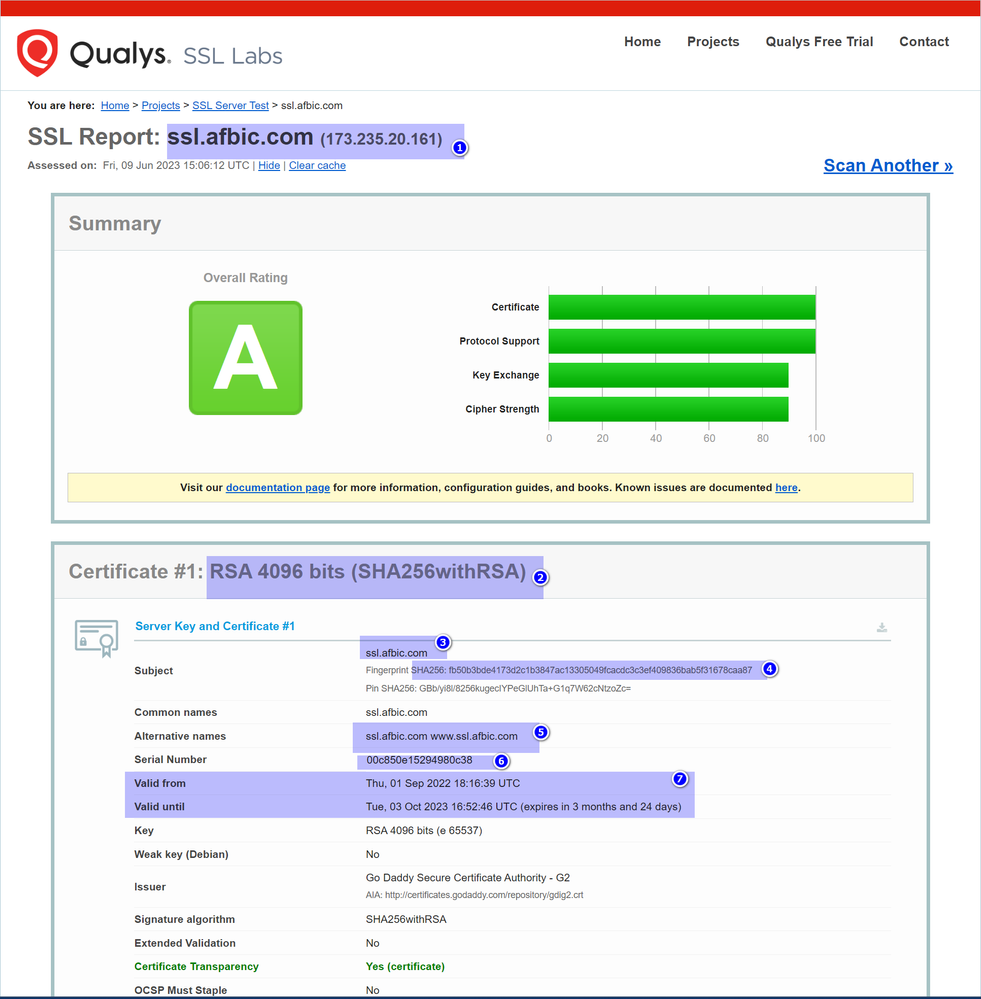Click the Assessed on date text

(176, 166)
